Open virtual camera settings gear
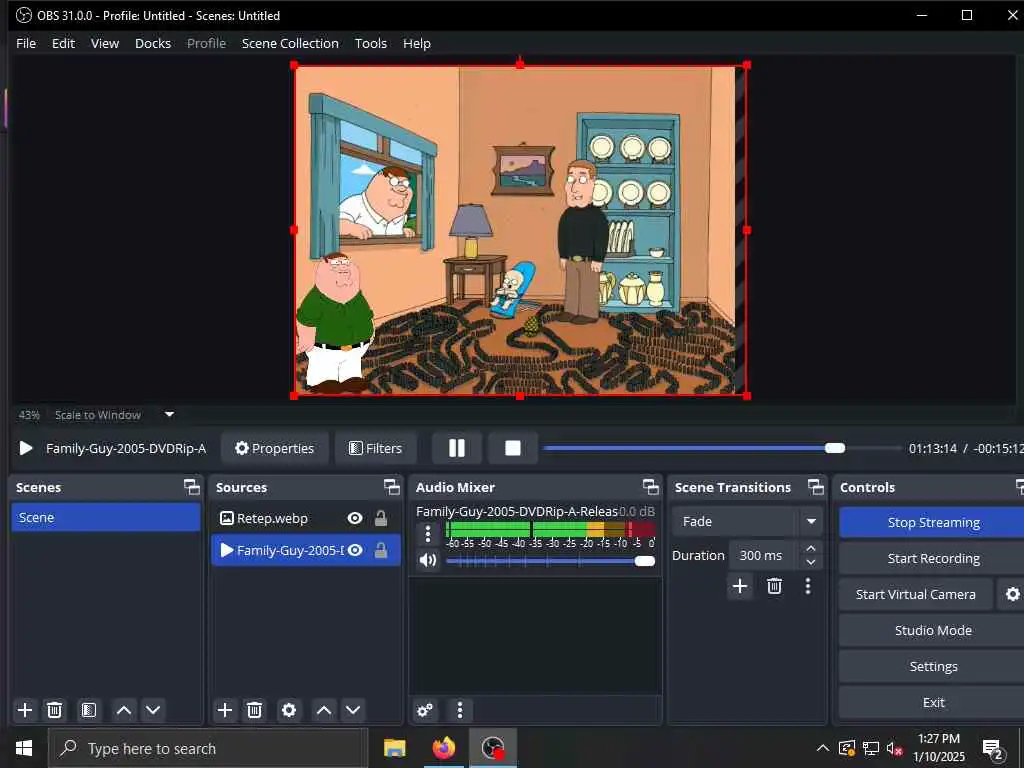This screenshot has width=1024, height=768. 1012,594
